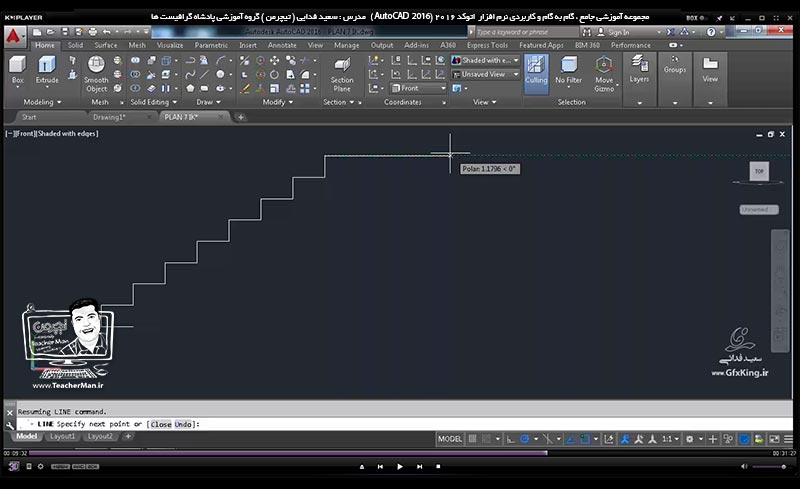This screenshot has height=489, width=800.
Task: Switch to the Layout1 tab
Action: pos(62,436)
